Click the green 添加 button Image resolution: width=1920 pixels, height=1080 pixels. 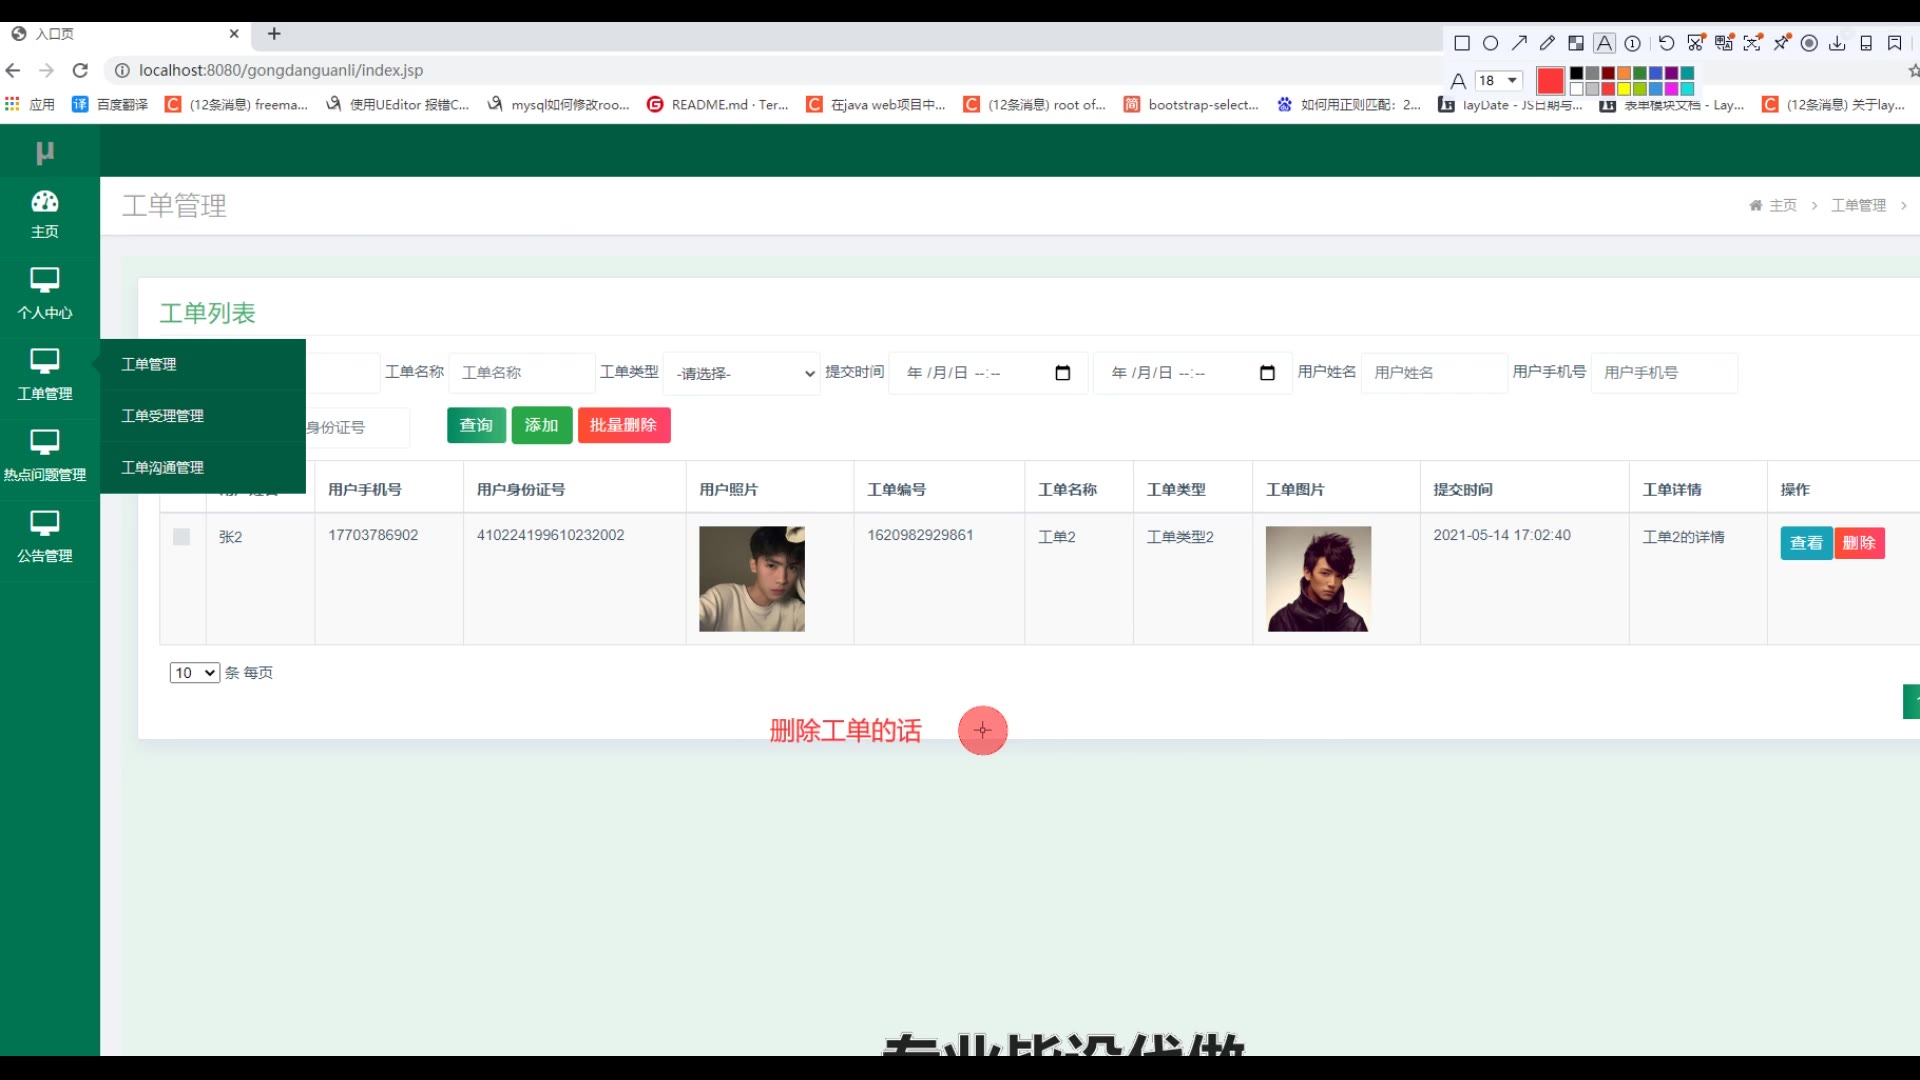pos(541,425)
